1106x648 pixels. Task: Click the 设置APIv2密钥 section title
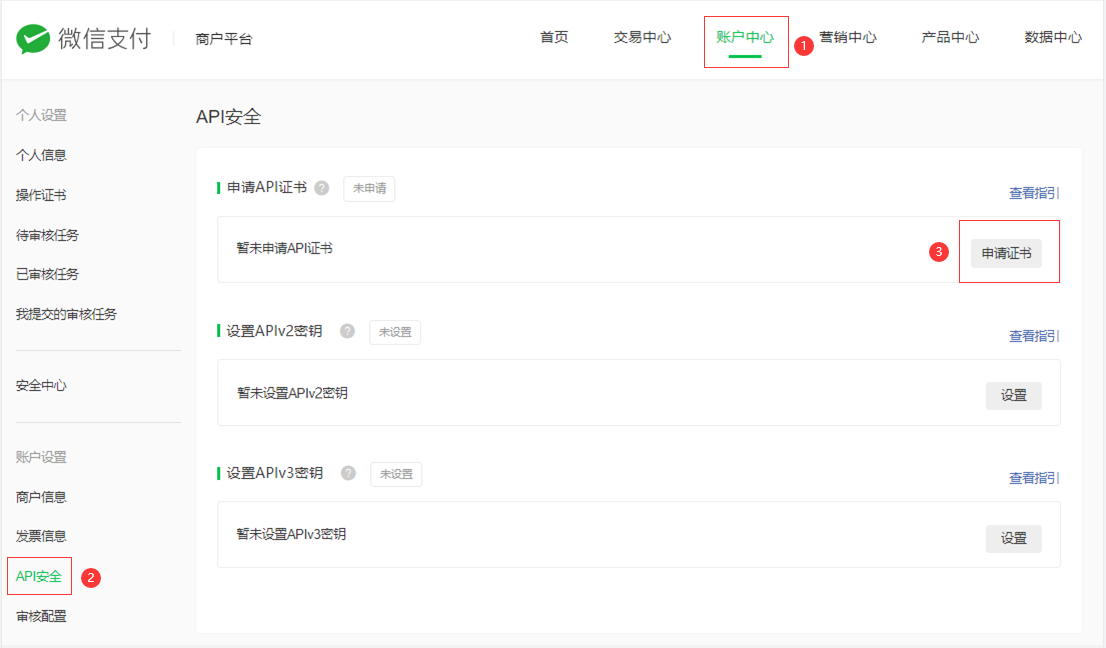pos(274,331)
